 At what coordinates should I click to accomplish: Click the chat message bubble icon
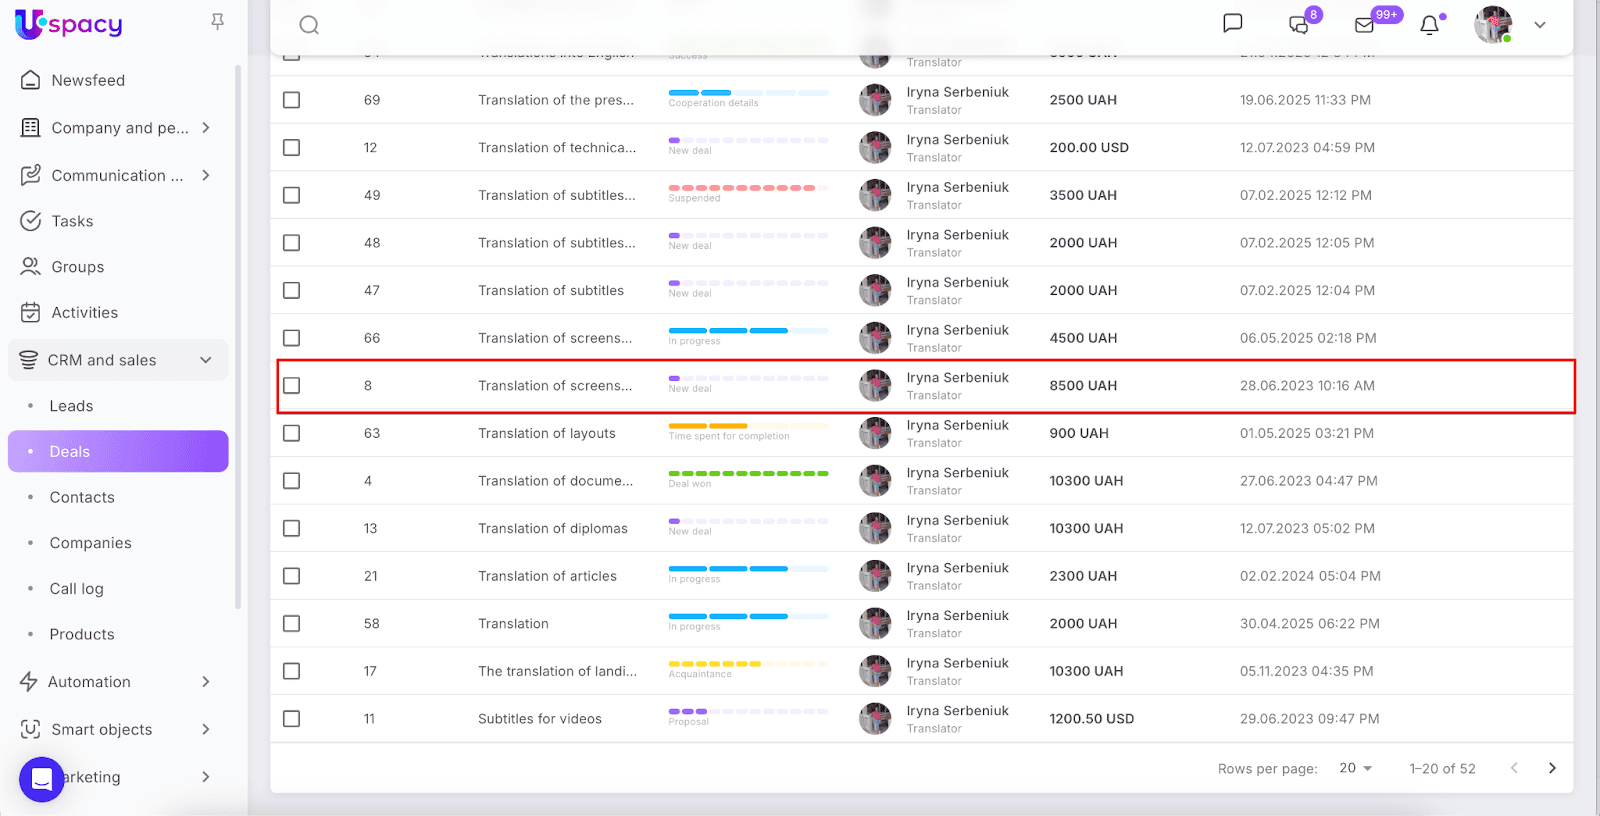click(1233, 23)
